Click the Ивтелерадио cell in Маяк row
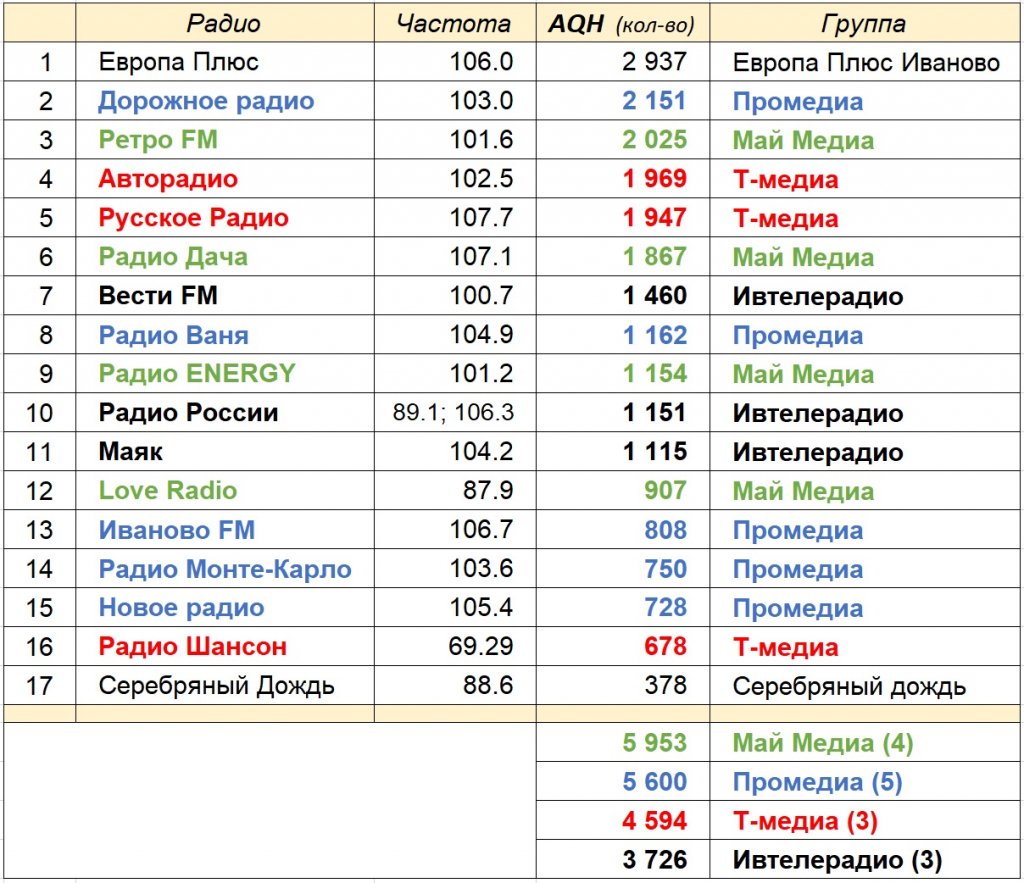The image size is (1024, 883). pyautogui.click(x=866, y=452)
